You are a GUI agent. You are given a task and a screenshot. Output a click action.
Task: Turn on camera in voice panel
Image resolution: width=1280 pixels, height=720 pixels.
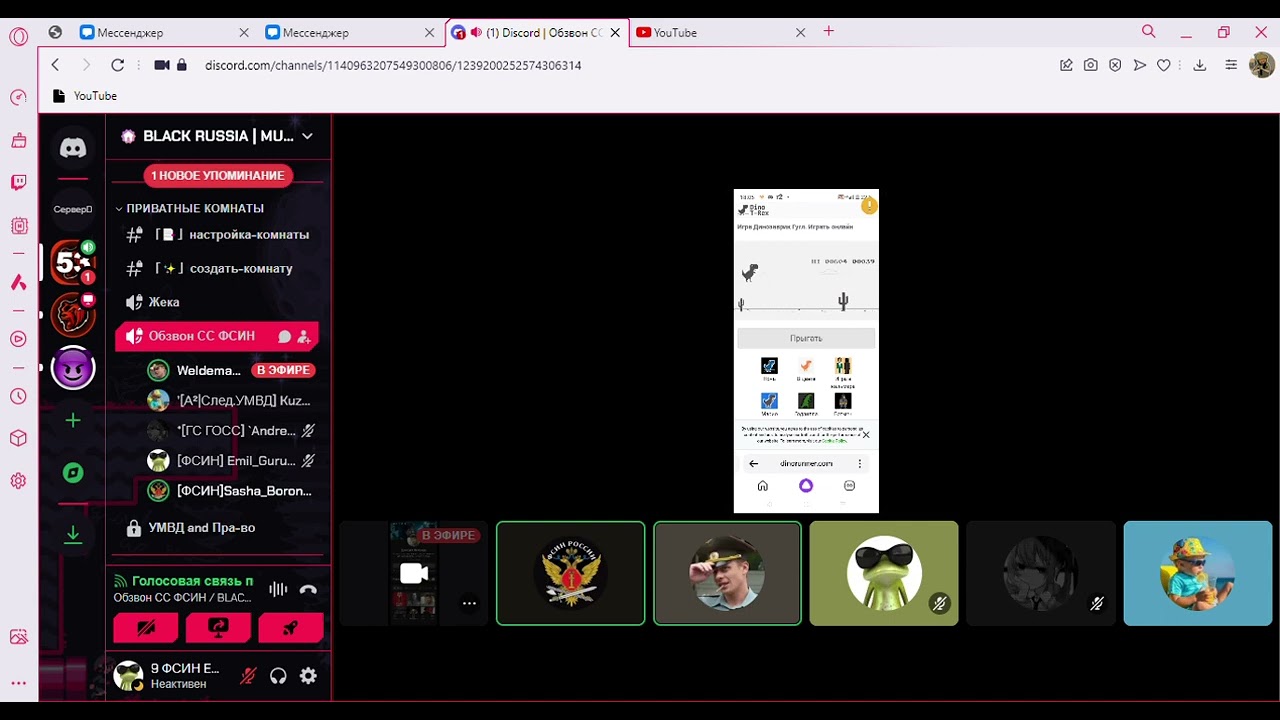point(146,627)
